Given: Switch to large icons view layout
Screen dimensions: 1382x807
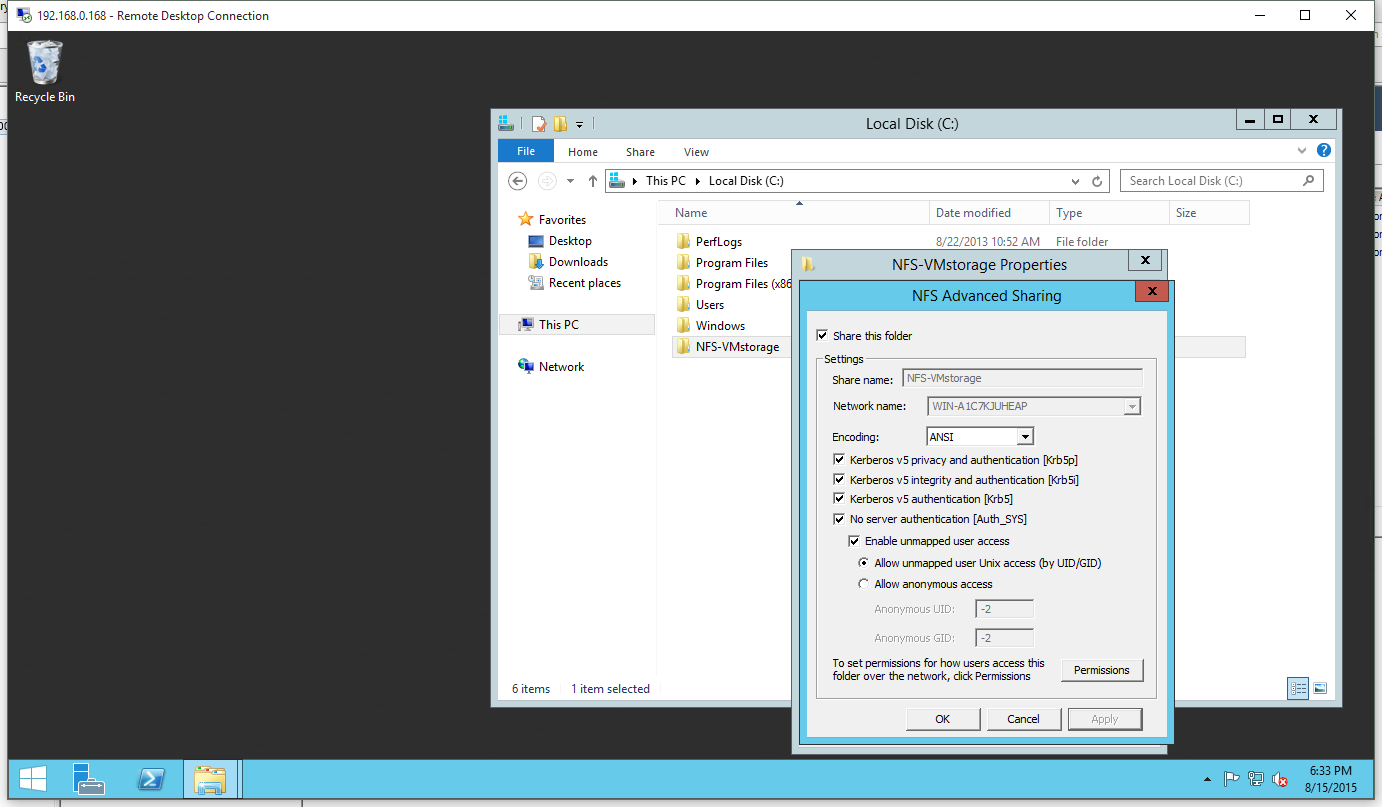Looking at the screenshot, I should point(1320,688).
